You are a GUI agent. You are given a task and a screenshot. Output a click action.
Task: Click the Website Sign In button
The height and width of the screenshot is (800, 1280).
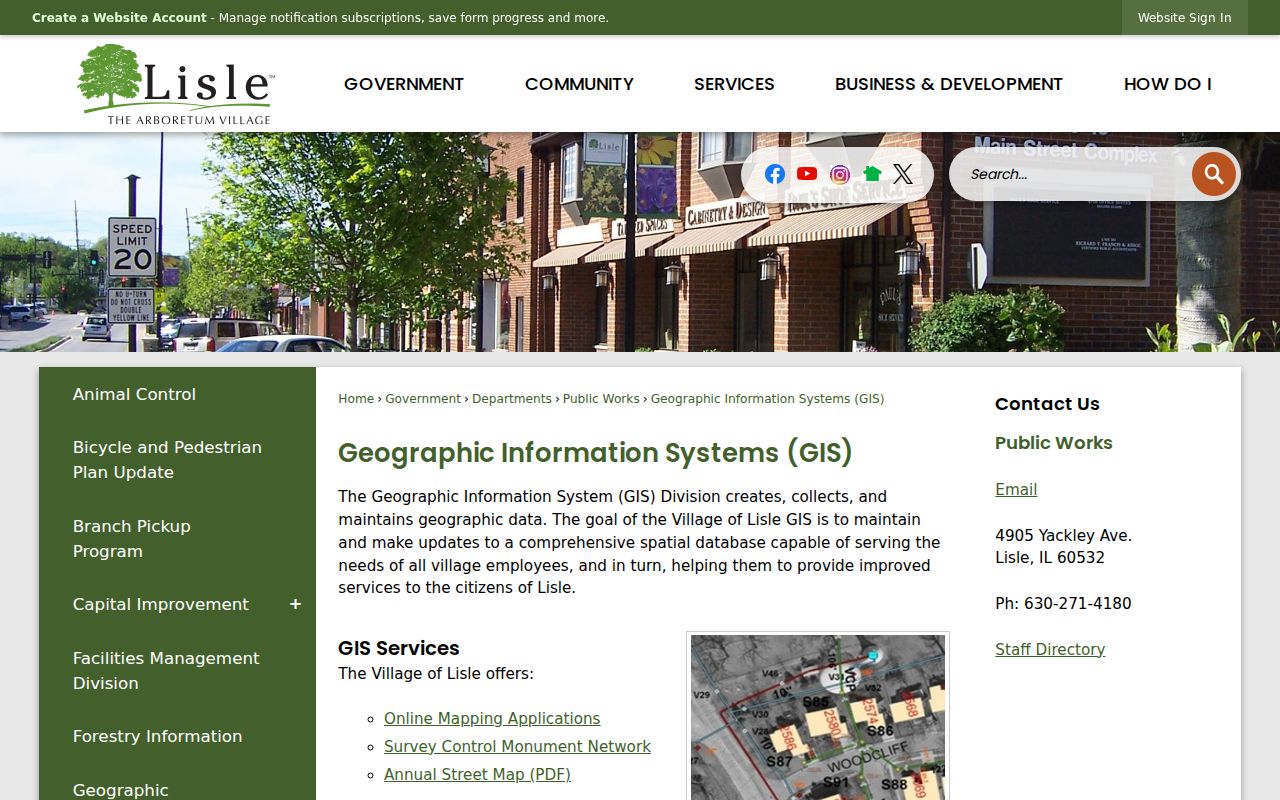click(x=1185, y=18)
